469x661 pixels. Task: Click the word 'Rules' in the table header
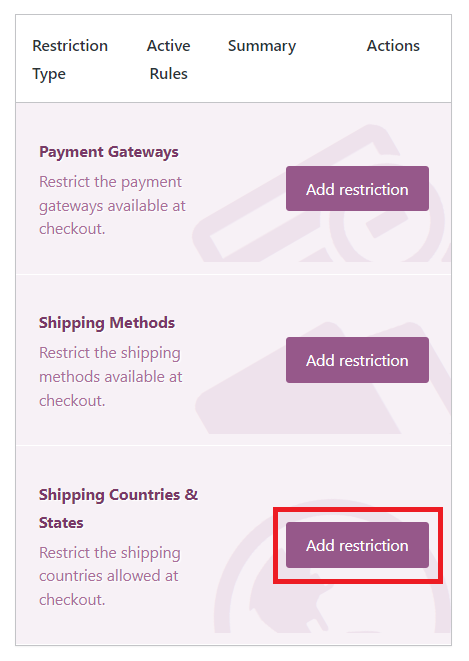click(169, 74)
